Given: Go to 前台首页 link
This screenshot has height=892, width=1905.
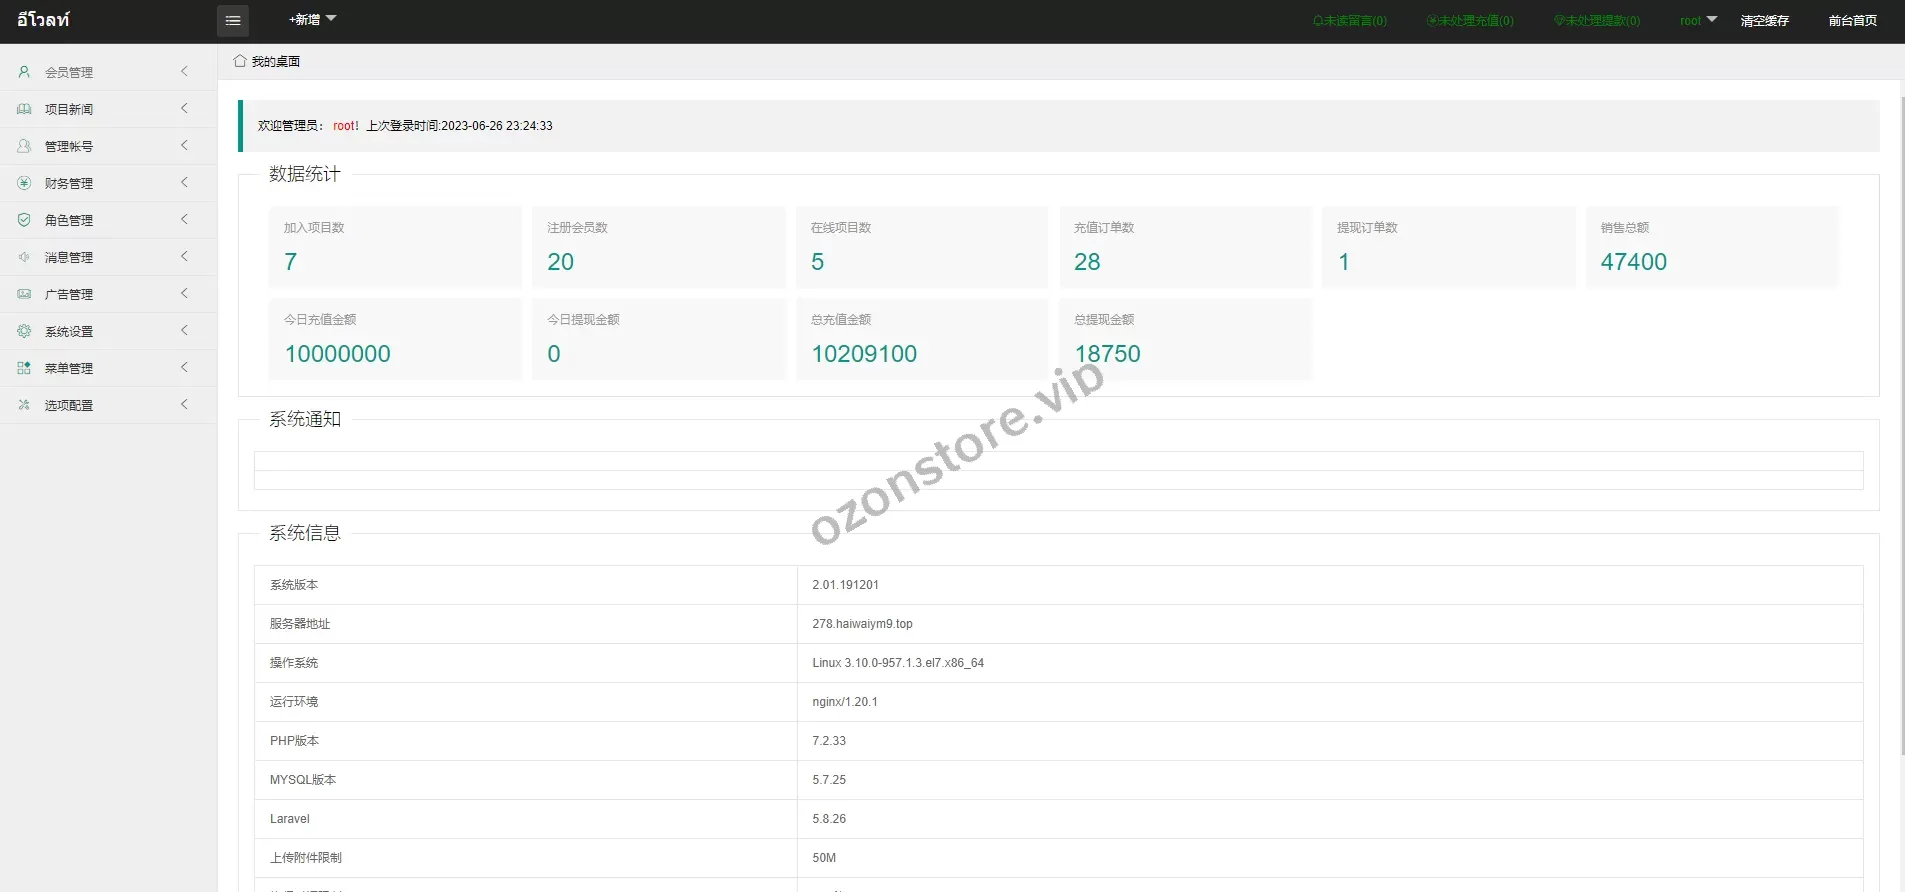Looking at the screenshot, I should (x=1852, y=21).
